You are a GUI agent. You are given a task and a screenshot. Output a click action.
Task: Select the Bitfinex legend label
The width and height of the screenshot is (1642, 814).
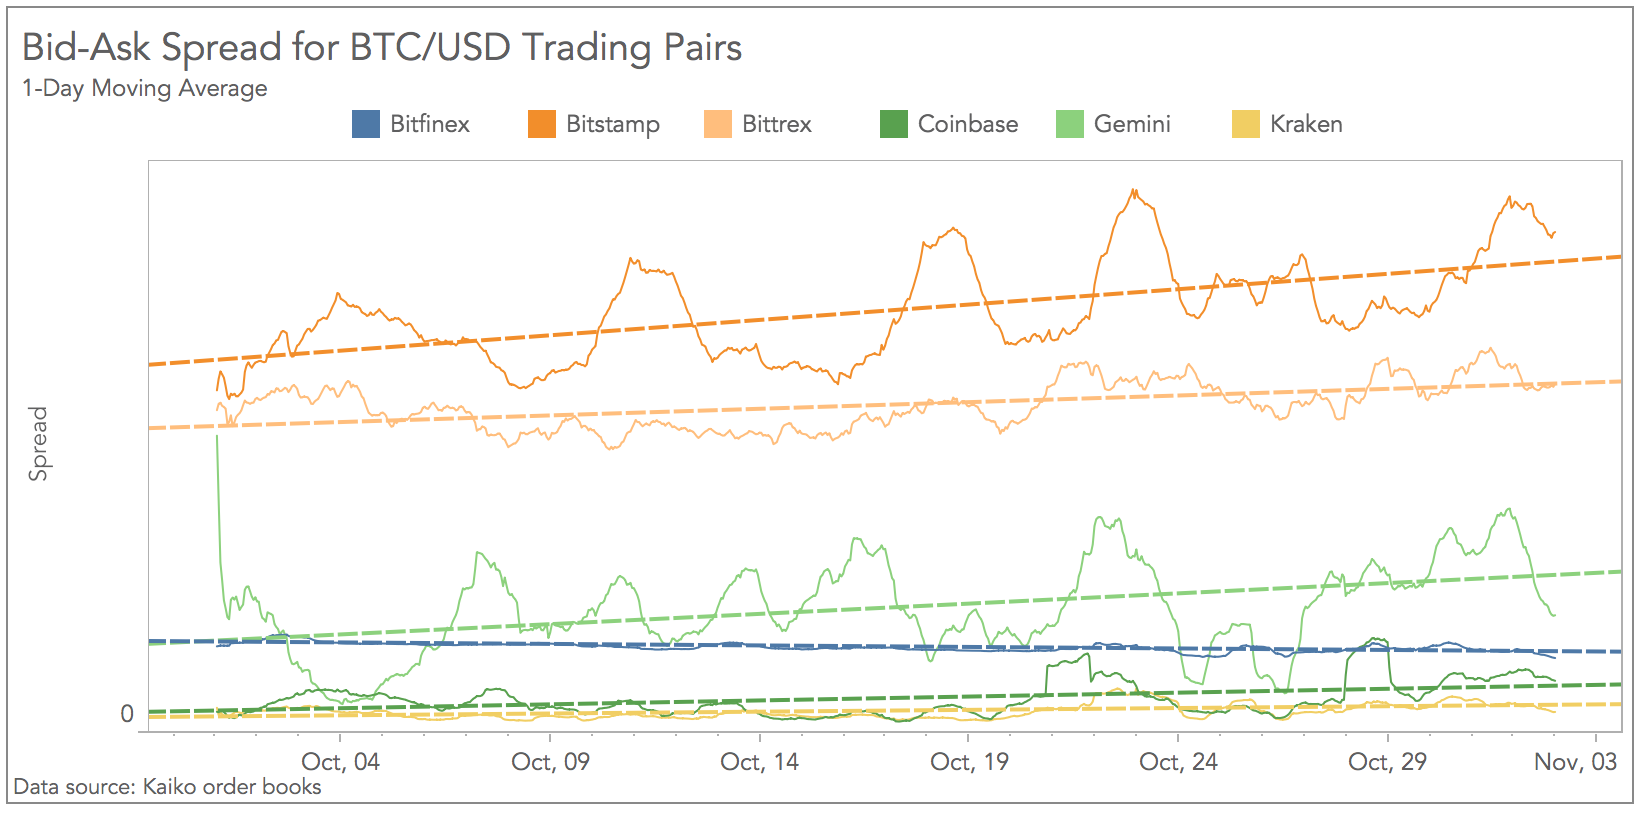coord(430,124)
